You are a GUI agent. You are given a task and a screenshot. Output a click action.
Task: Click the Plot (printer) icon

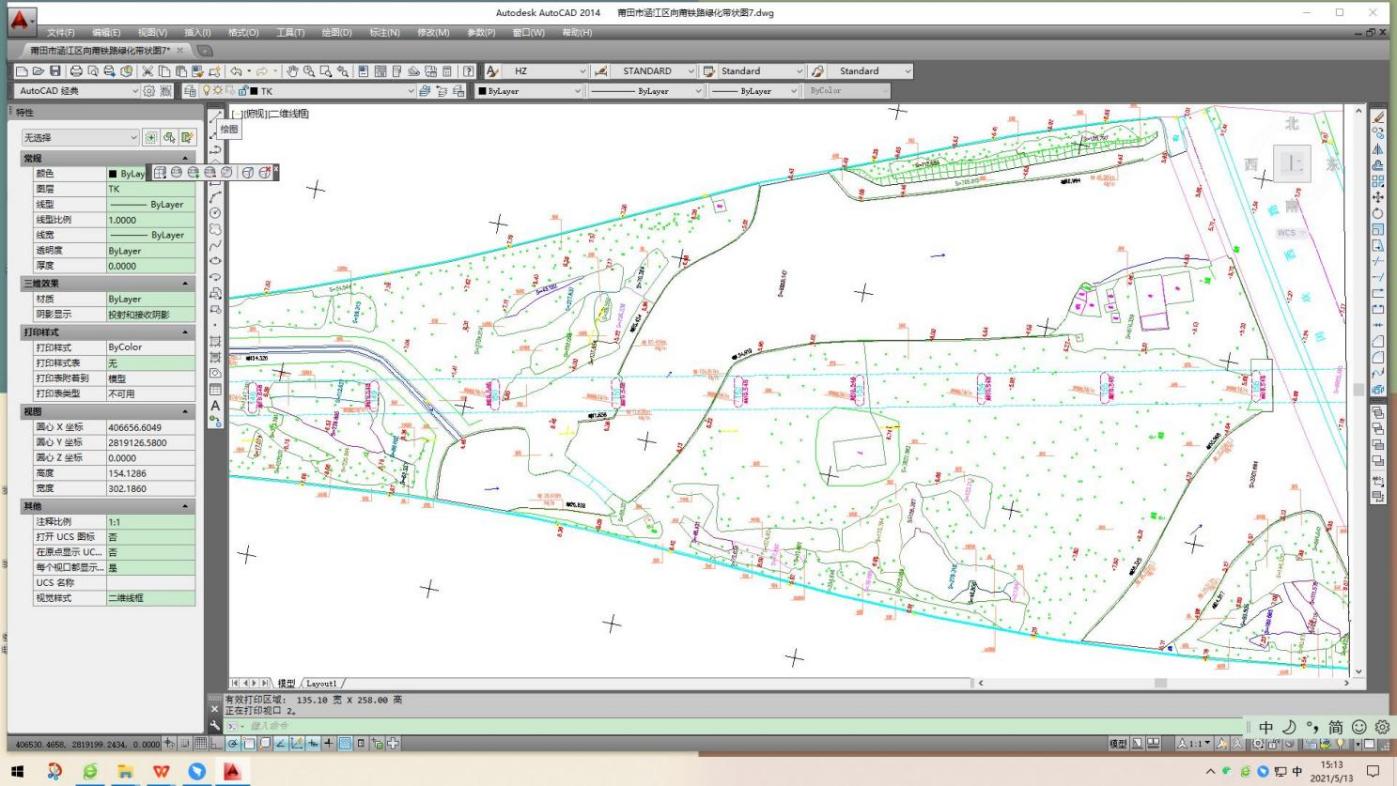[x=76, y=71]
